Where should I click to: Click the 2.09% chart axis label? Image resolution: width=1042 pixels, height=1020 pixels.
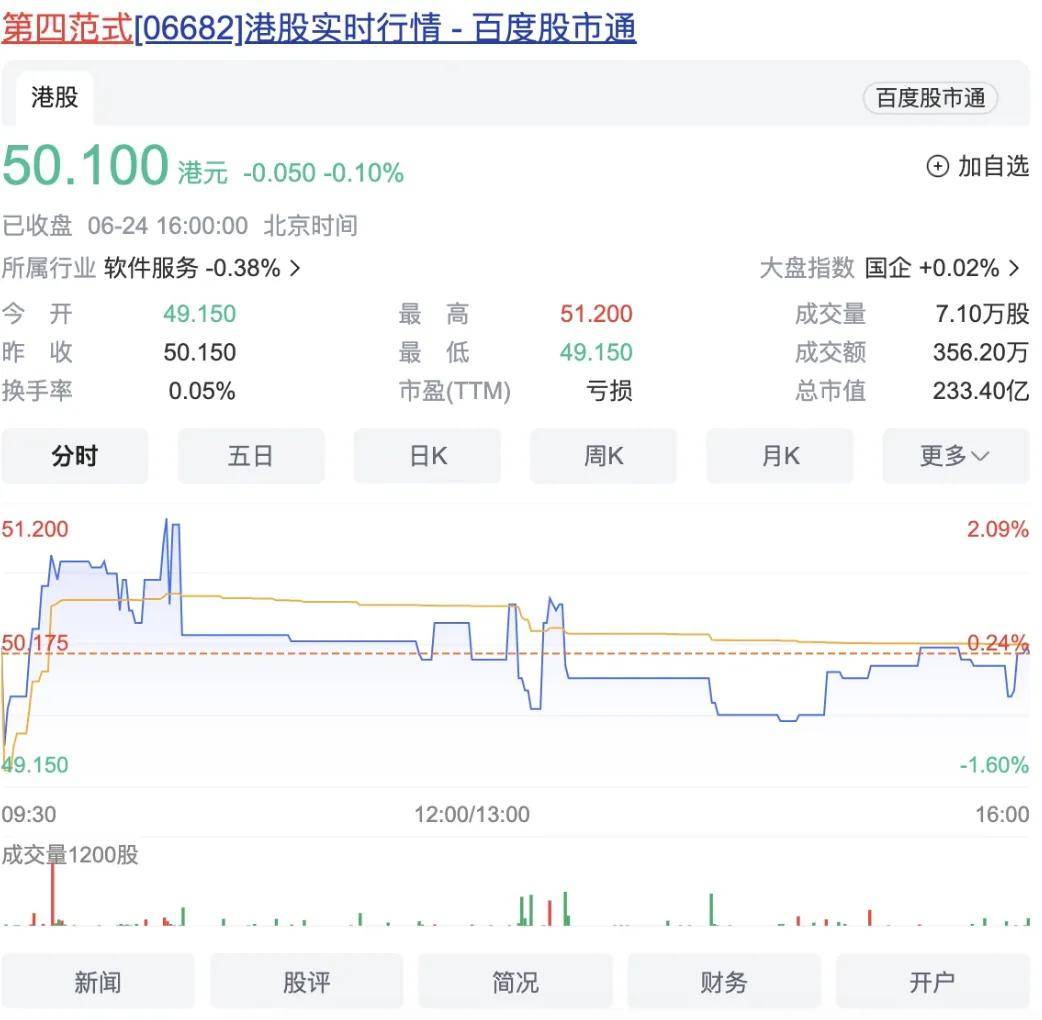pyautogui.click(x=997, y=529)
